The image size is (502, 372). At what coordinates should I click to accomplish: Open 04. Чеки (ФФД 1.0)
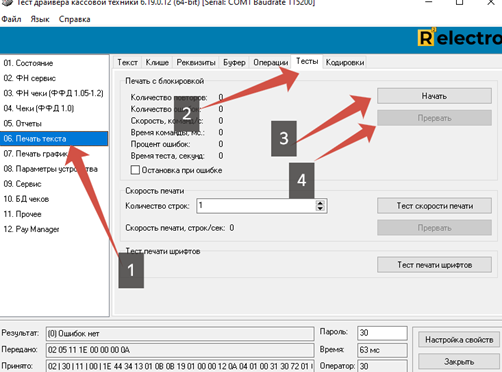pyautogui.click(x=54, y=108)
